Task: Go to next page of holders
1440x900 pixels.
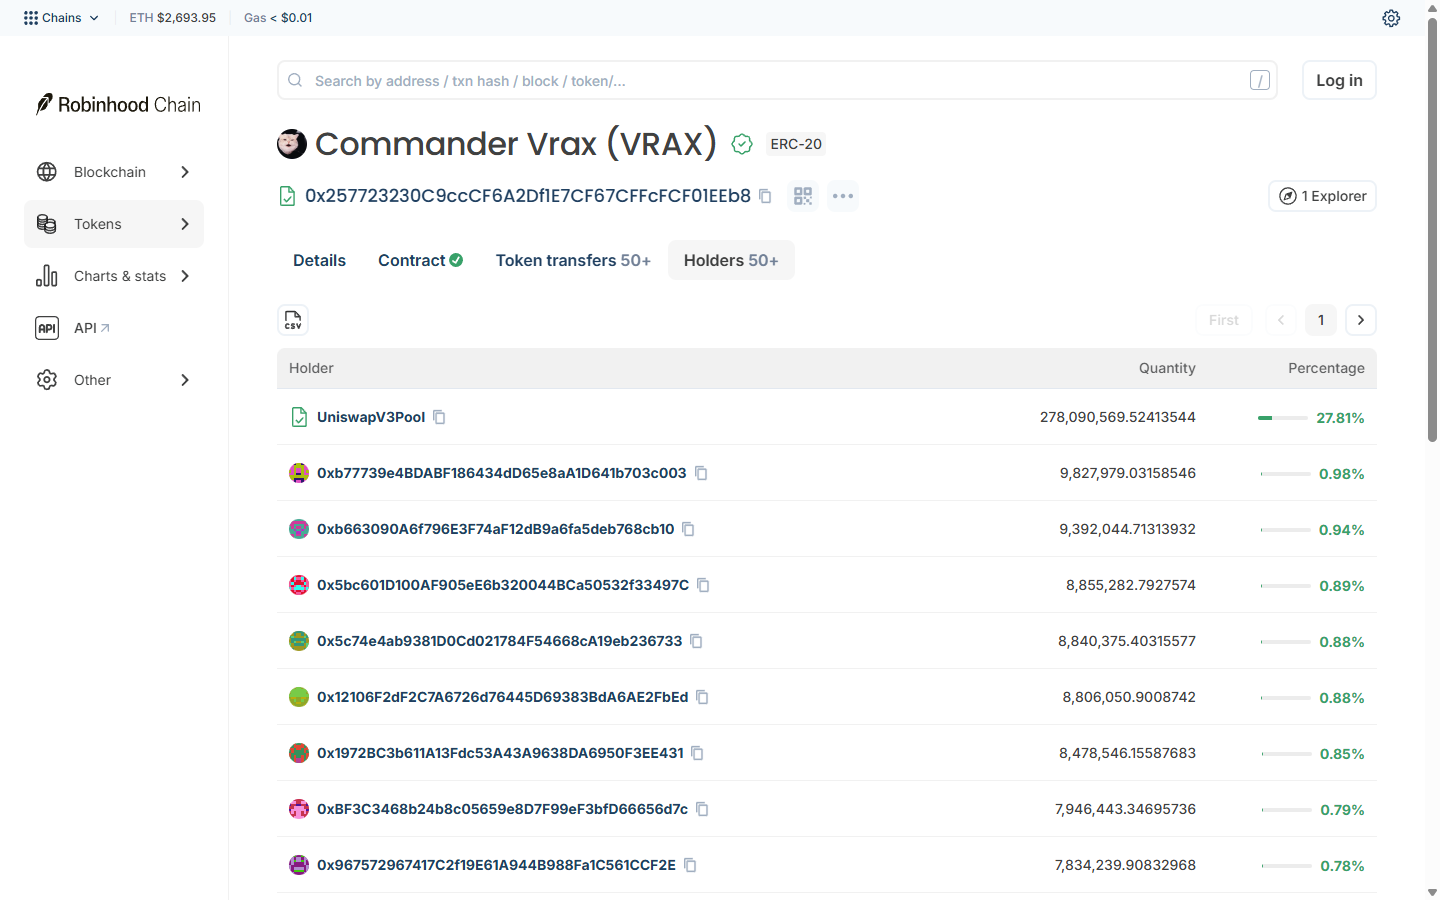Action: pos(1361,320)
